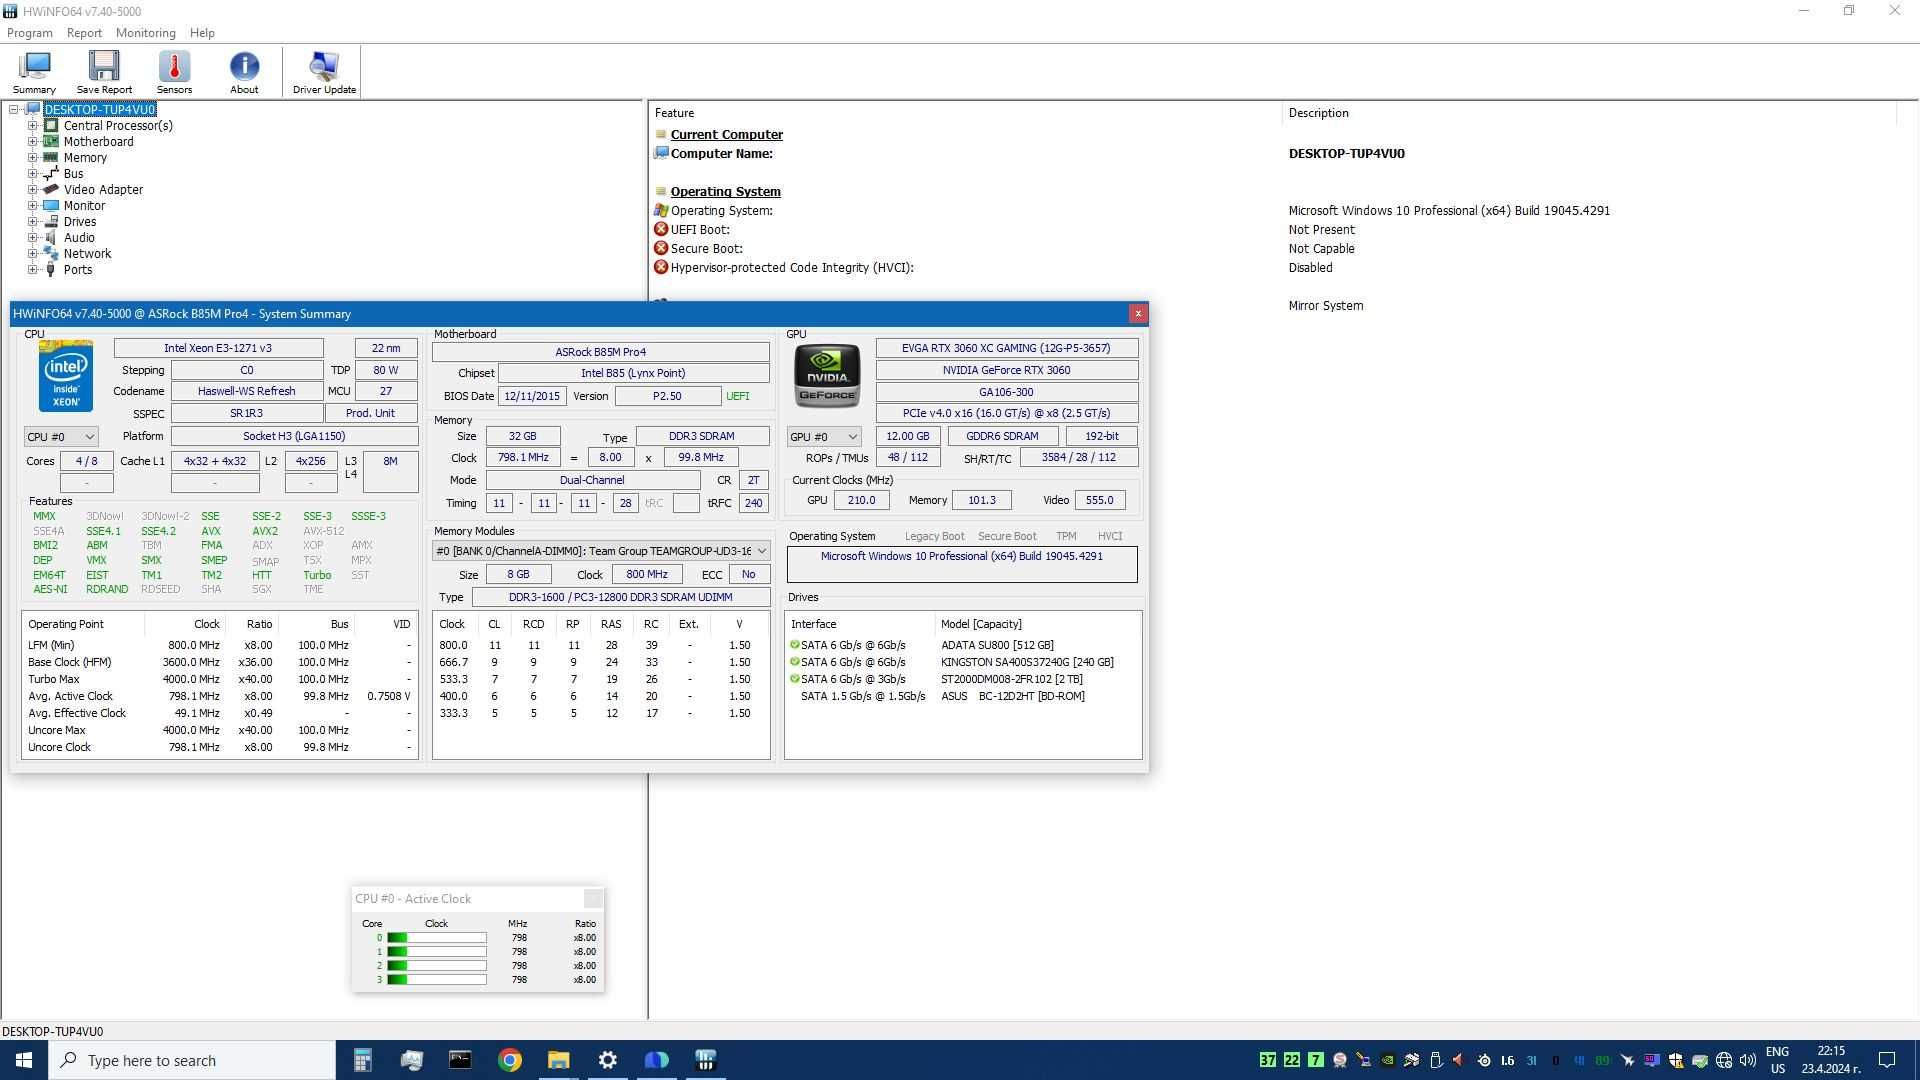1920x1080 pixels.
Task: Select the Audio tree item
Action: [x=80, y=238]
